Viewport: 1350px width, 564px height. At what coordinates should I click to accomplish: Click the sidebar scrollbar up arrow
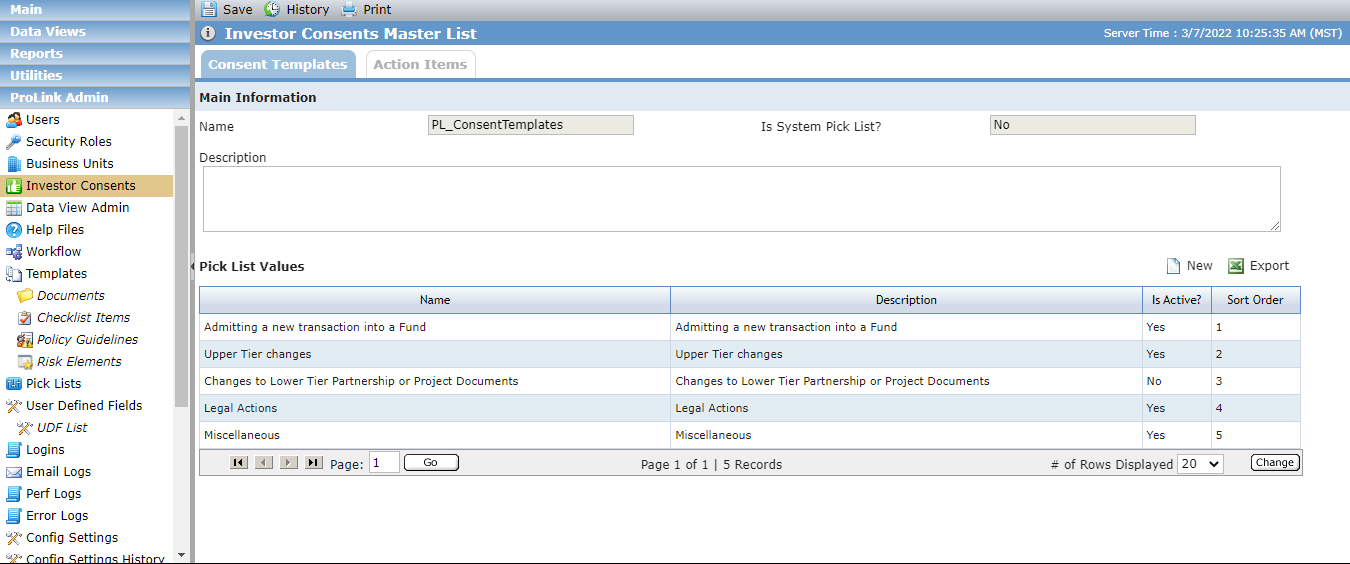181,118
